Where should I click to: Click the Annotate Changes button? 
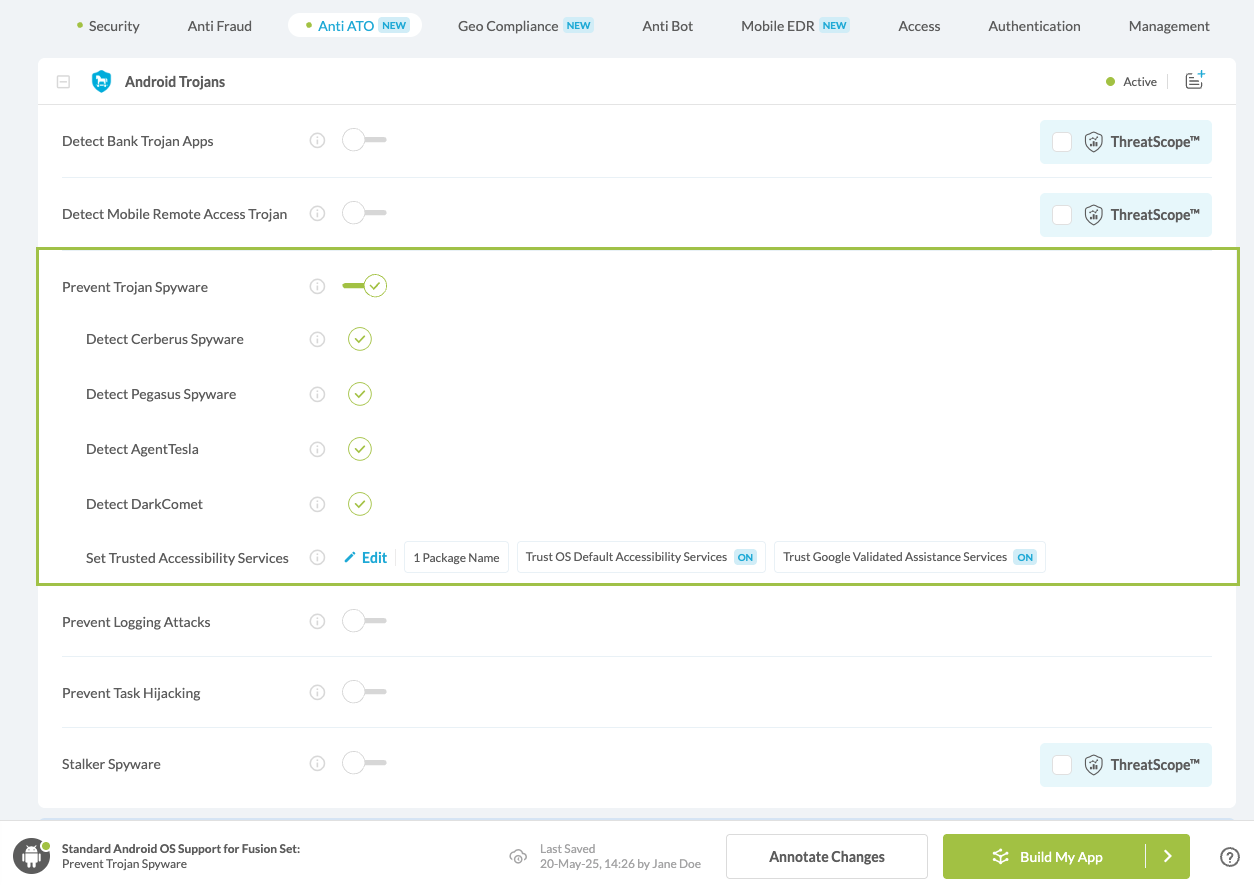click(827, 857)
